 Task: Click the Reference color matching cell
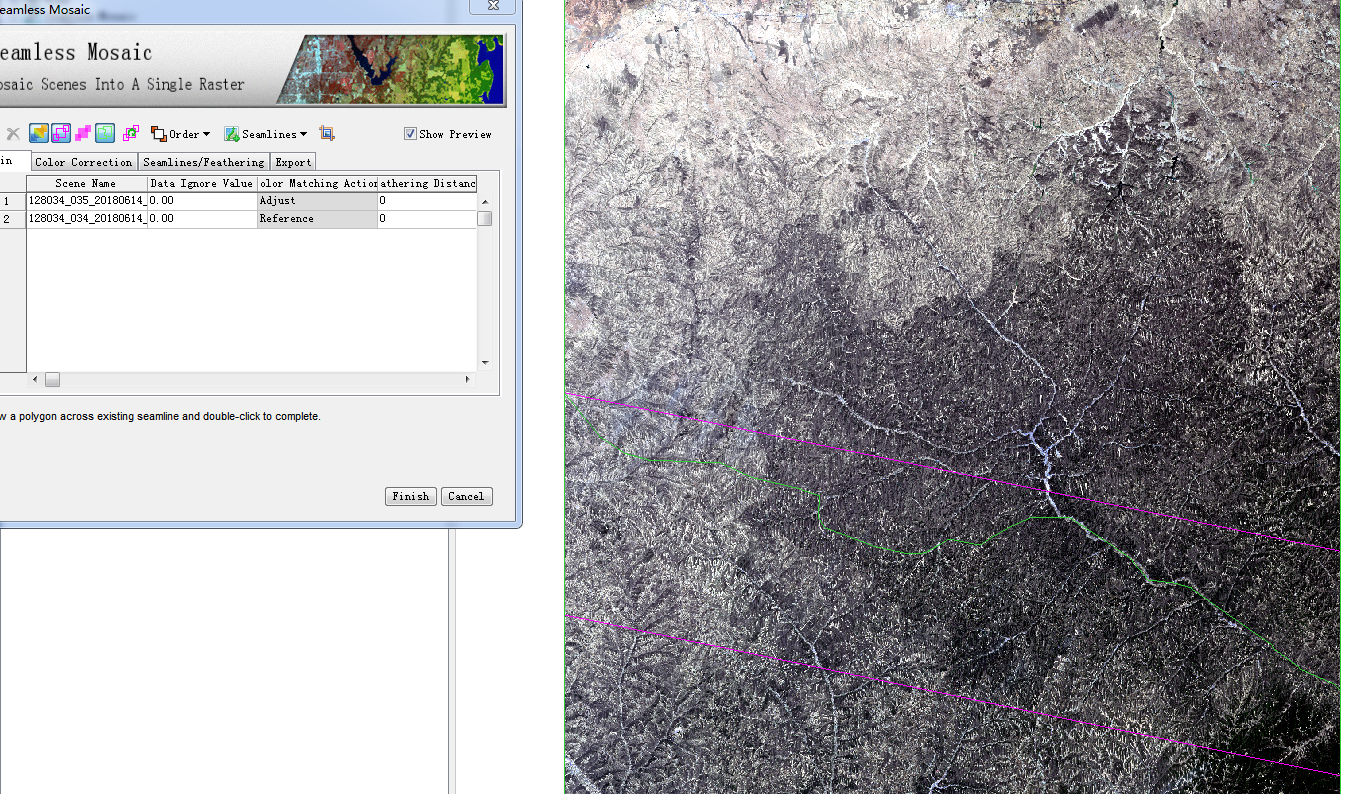click(317, 219)
